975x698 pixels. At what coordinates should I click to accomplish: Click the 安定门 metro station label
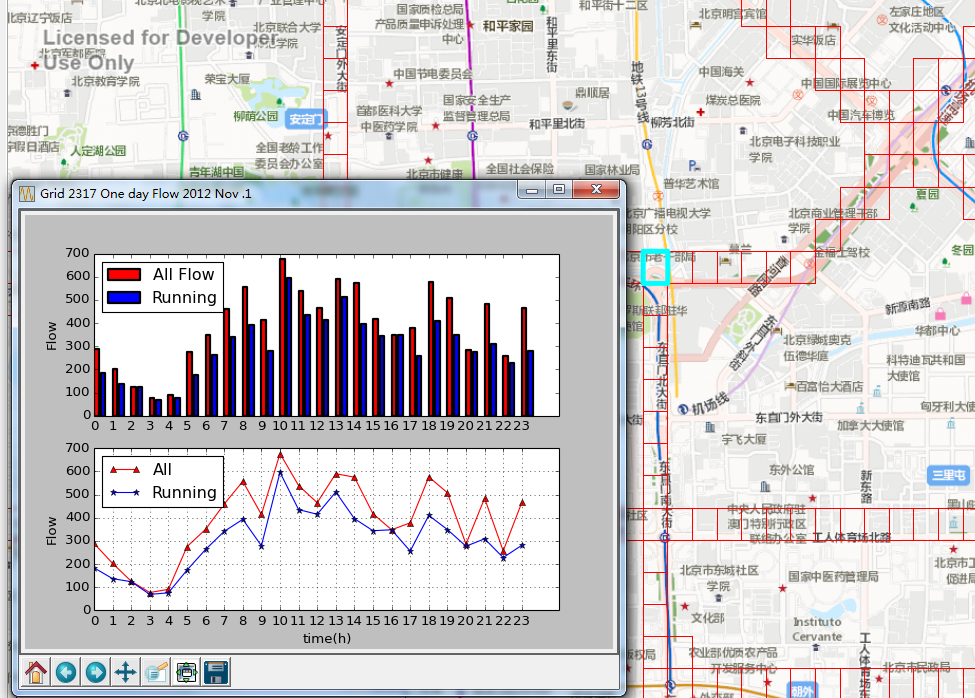coord(306,119)
